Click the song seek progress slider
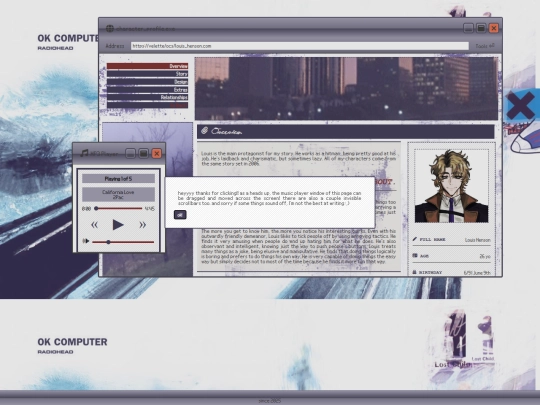The width and height of the screenshot is (540, 405). click(x=118, y=208)
